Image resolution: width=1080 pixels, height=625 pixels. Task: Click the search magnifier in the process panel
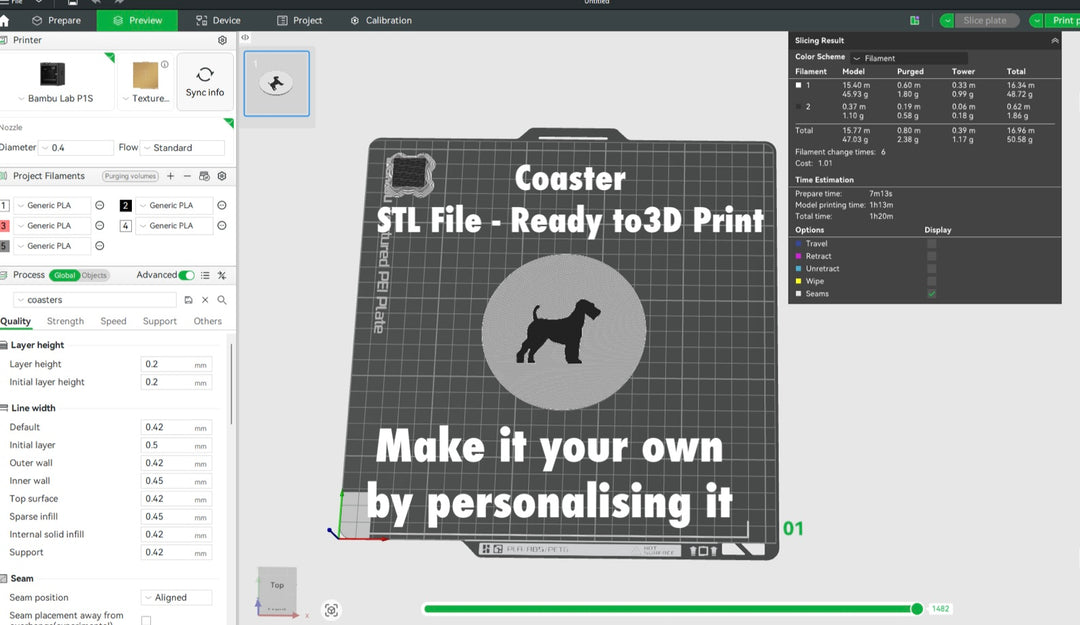[x=220, y=298]
